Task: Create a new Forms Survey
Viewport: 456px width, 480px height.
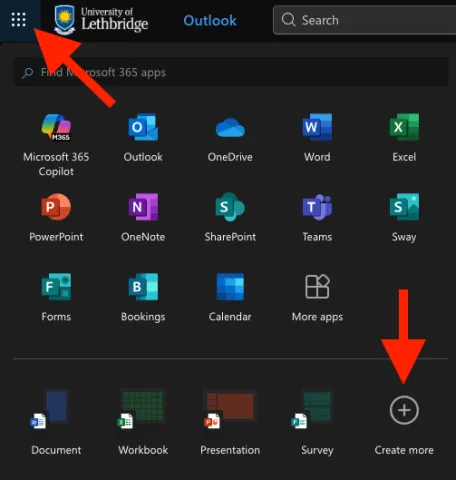Action: point(317,423)
